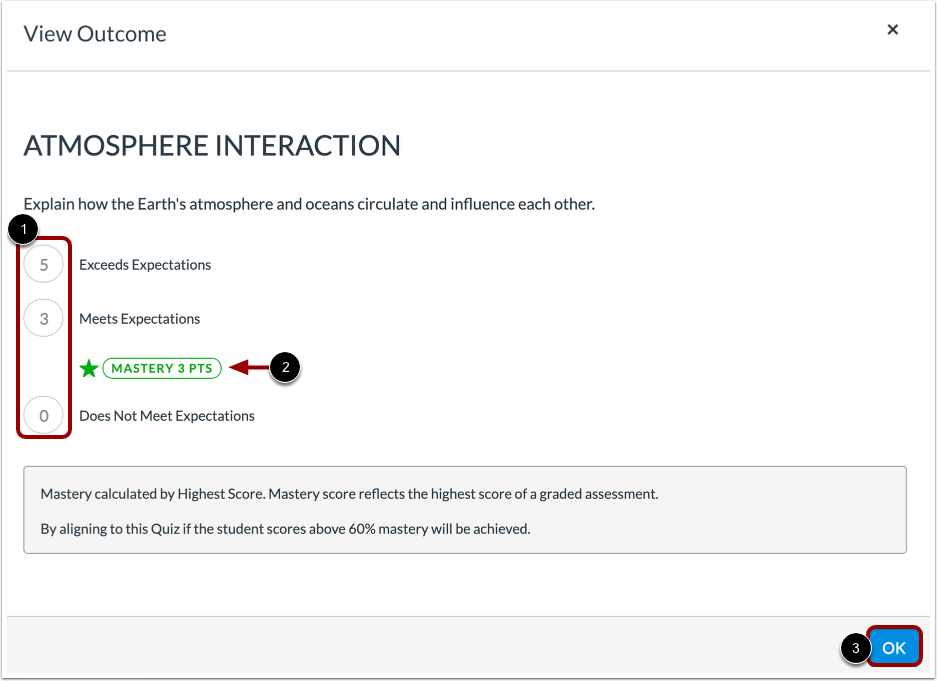The image size is (937, 681).
Task: Click the callout 2 arrow marker
Action: pos(285,368)
